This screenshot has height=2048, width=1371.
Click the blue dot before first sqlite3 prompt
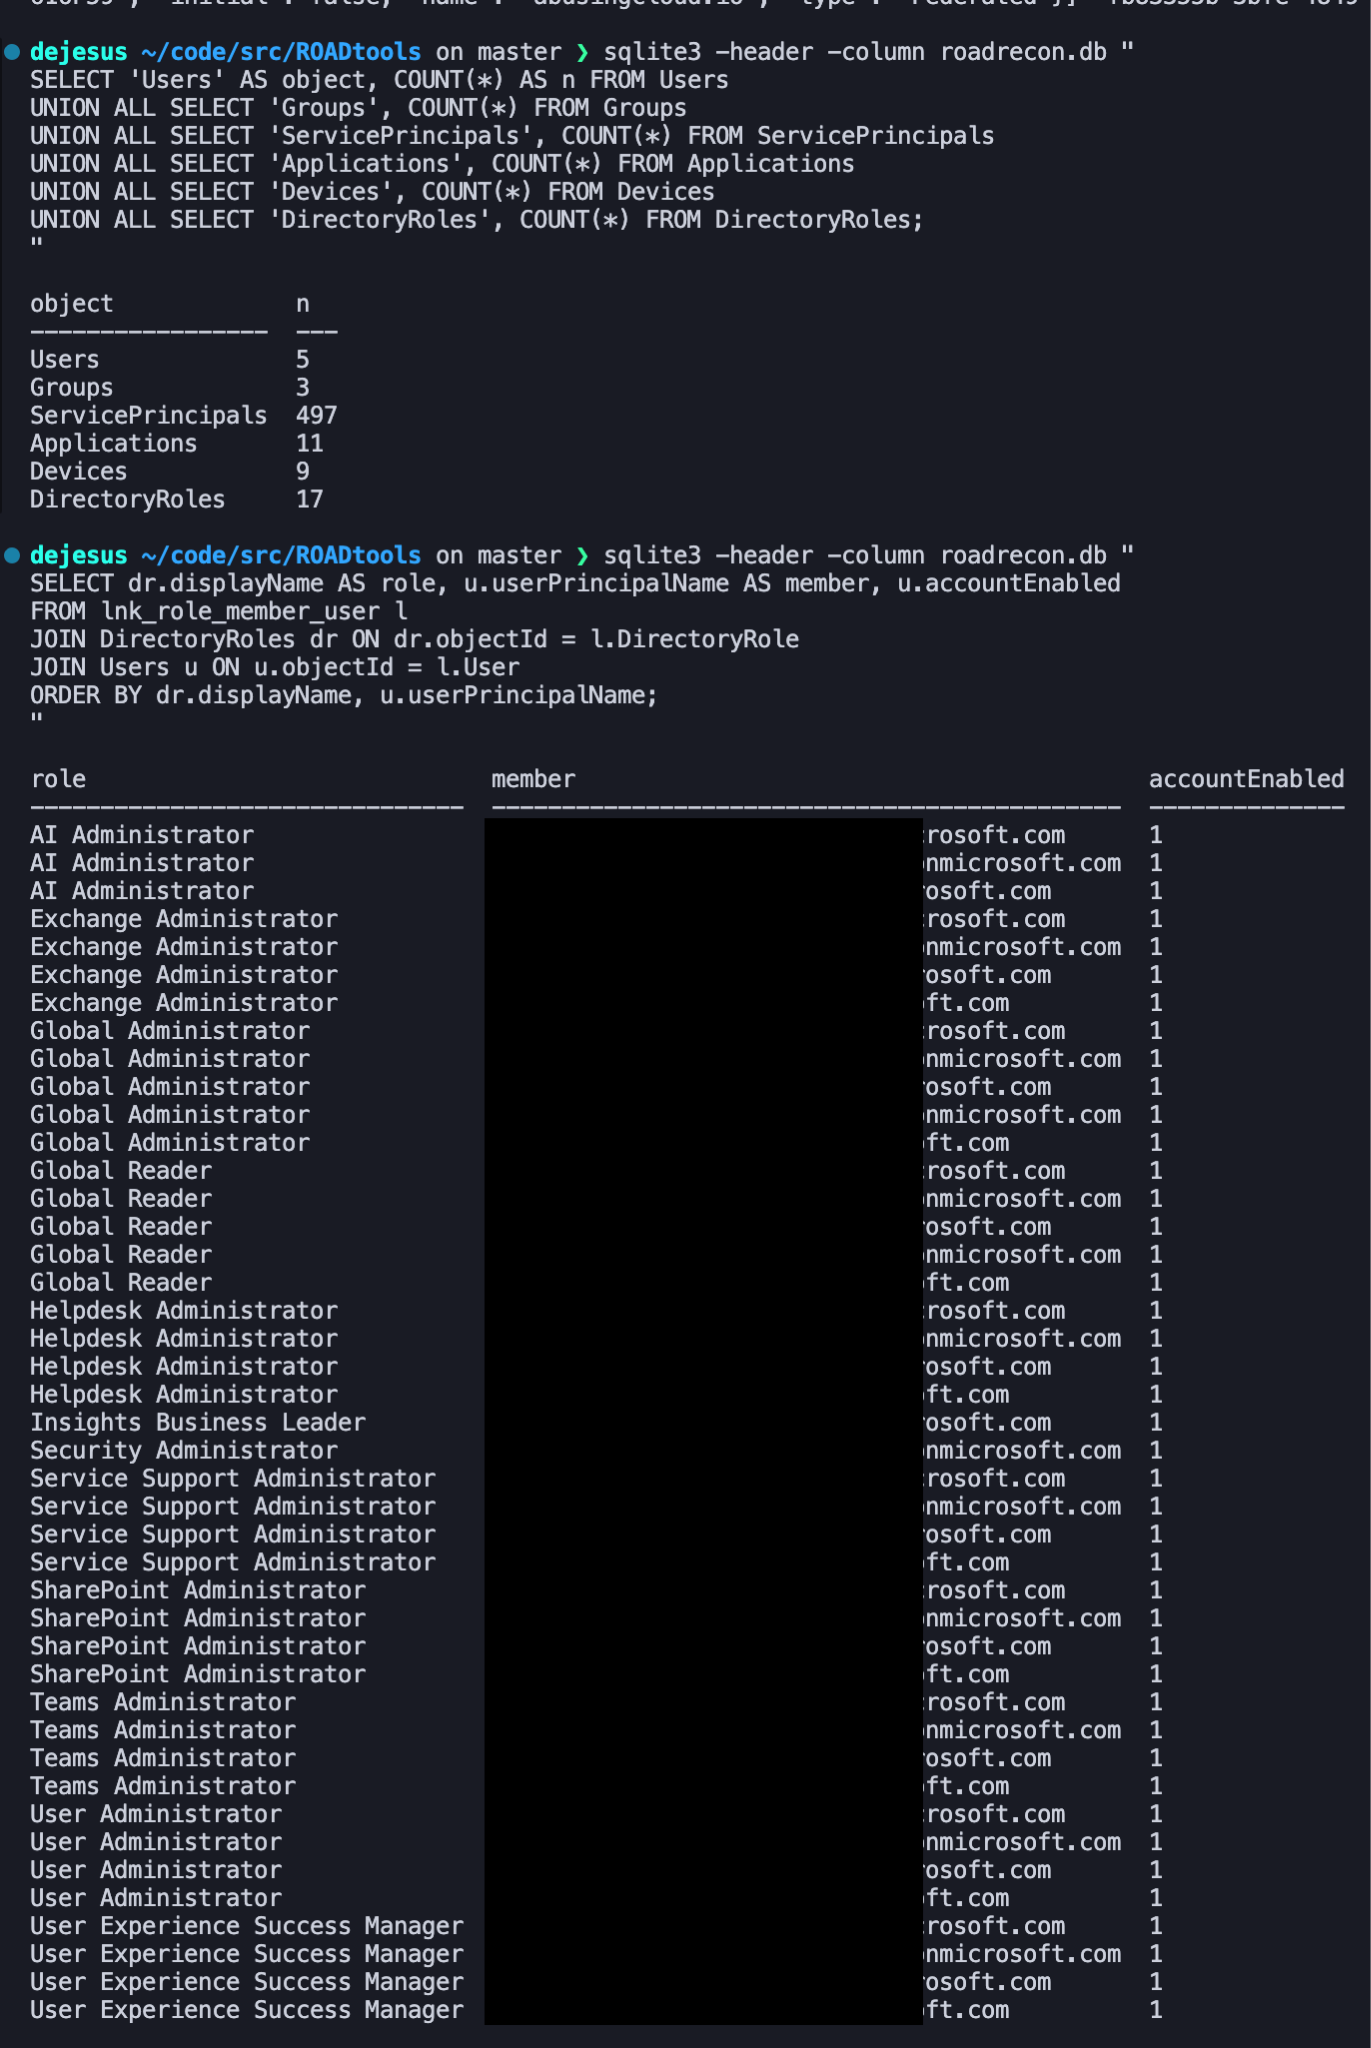tap(12, 52)
